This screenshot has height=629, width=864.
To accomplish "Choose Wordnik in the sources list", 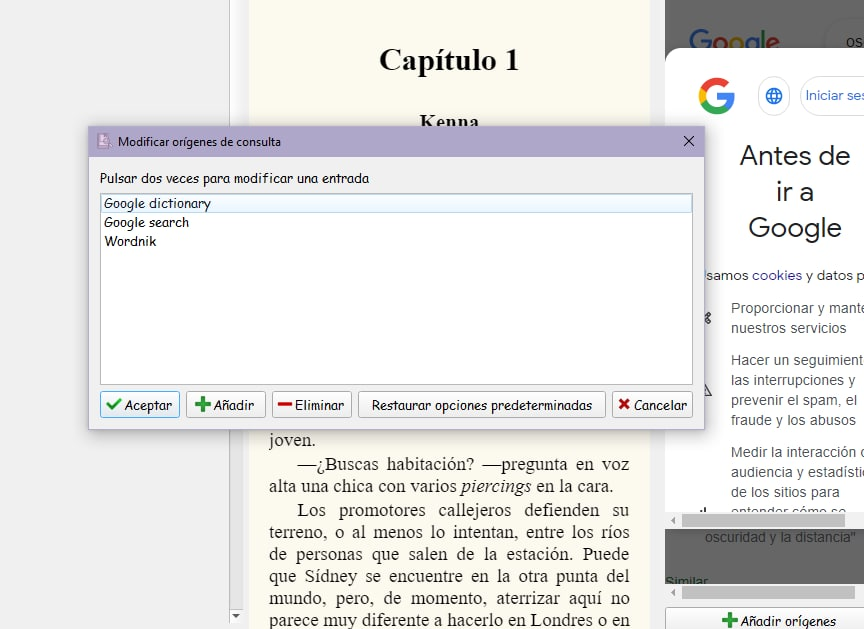I will [130, 241].
